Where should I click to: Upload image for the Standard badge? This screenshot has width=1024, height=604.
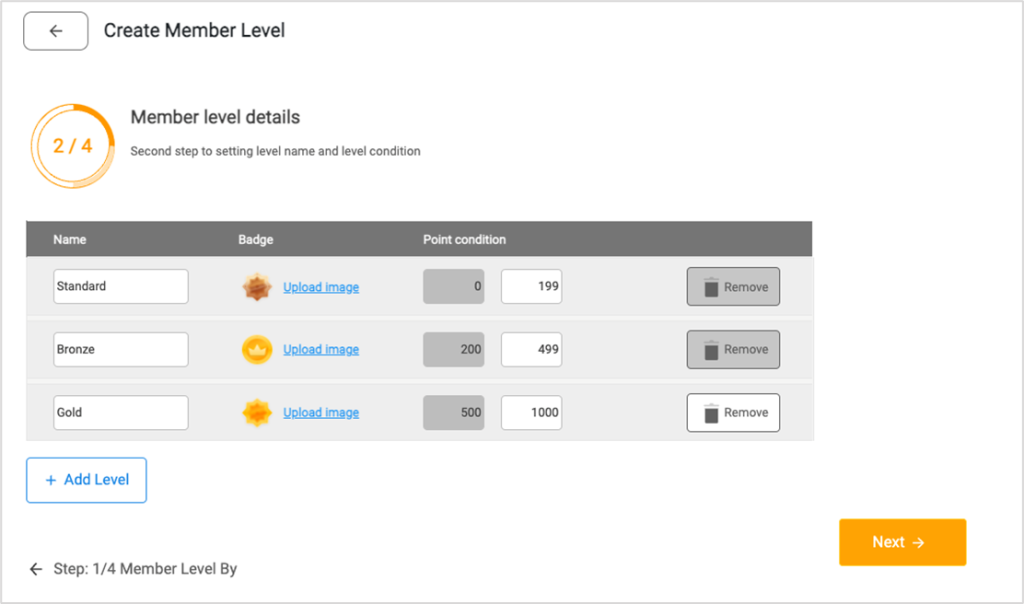coord(321,287)
